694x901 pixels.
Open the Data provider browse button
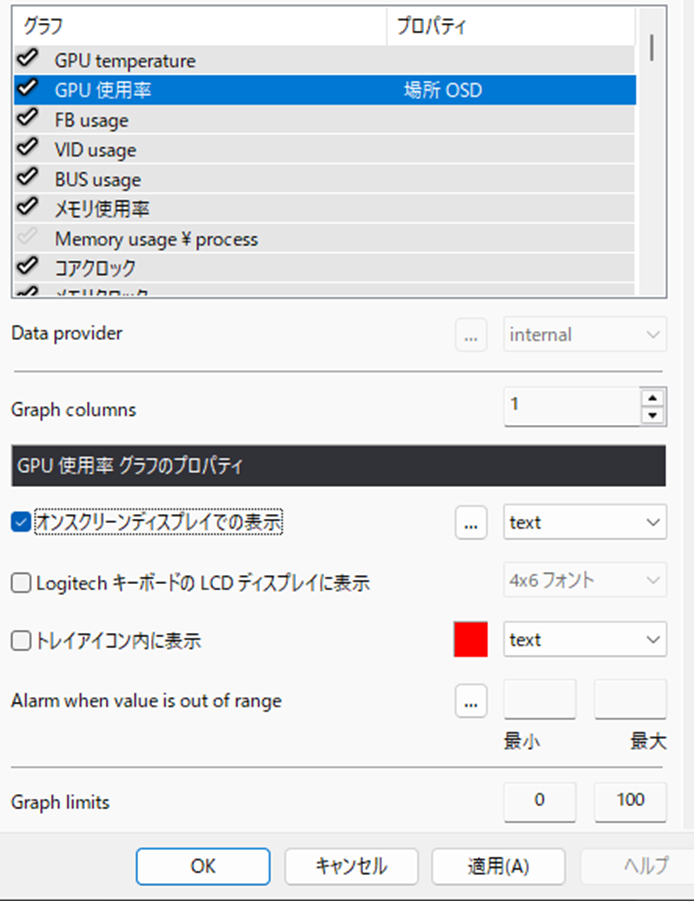[471, 334]
